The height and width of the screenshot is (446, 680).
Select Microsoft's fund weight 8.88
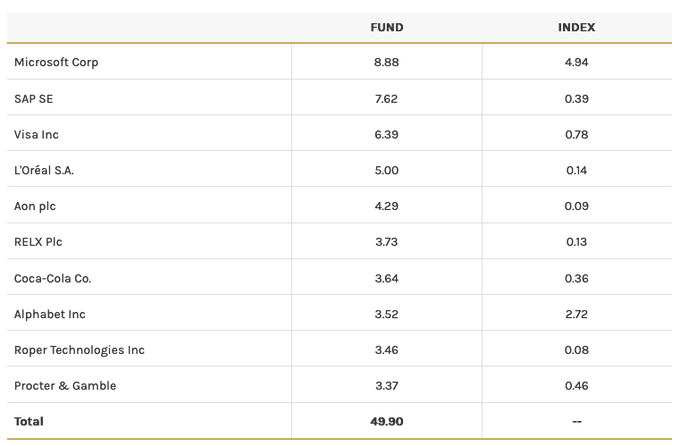click(x=386, y=62)
